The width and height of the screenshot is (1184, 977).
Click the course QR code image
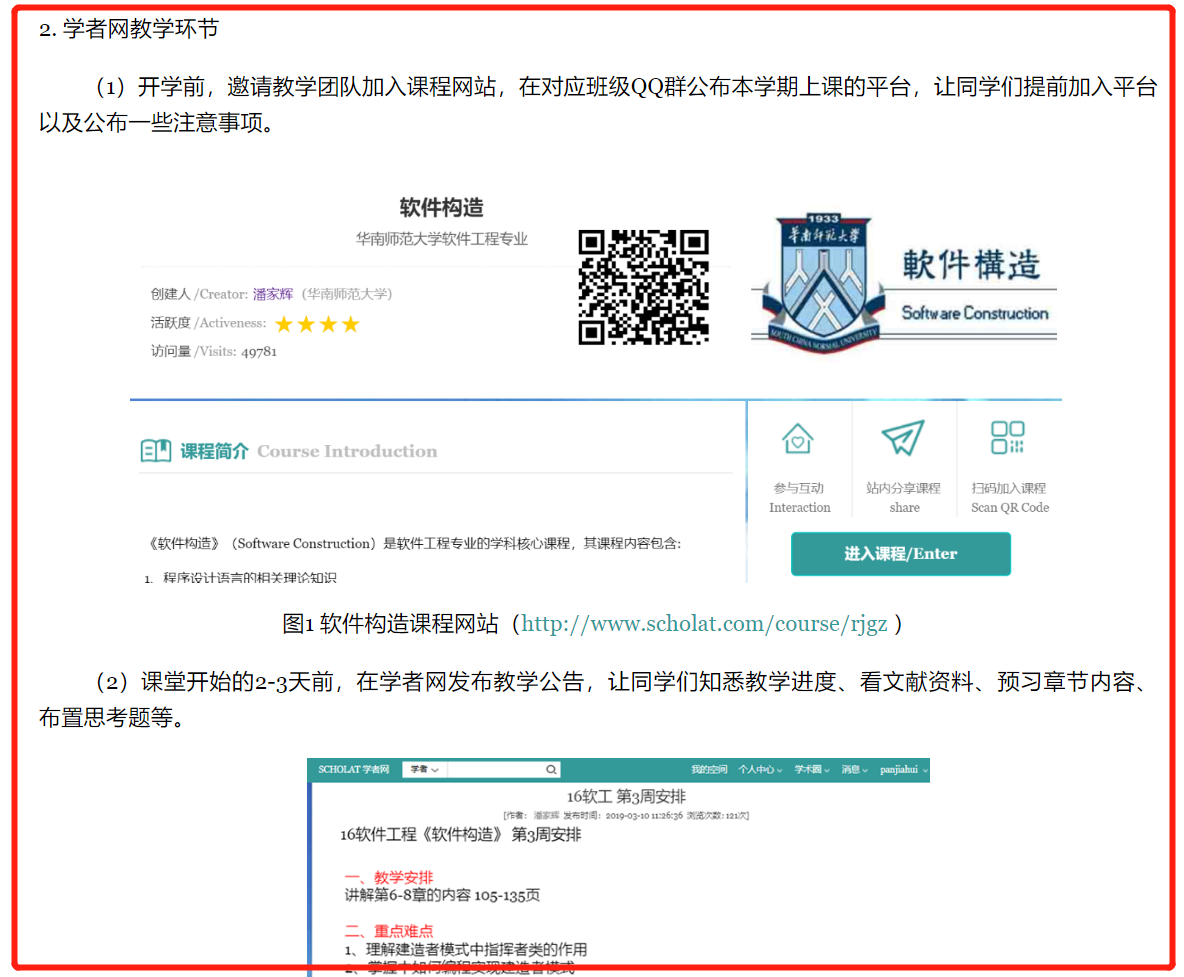[643, 287]
